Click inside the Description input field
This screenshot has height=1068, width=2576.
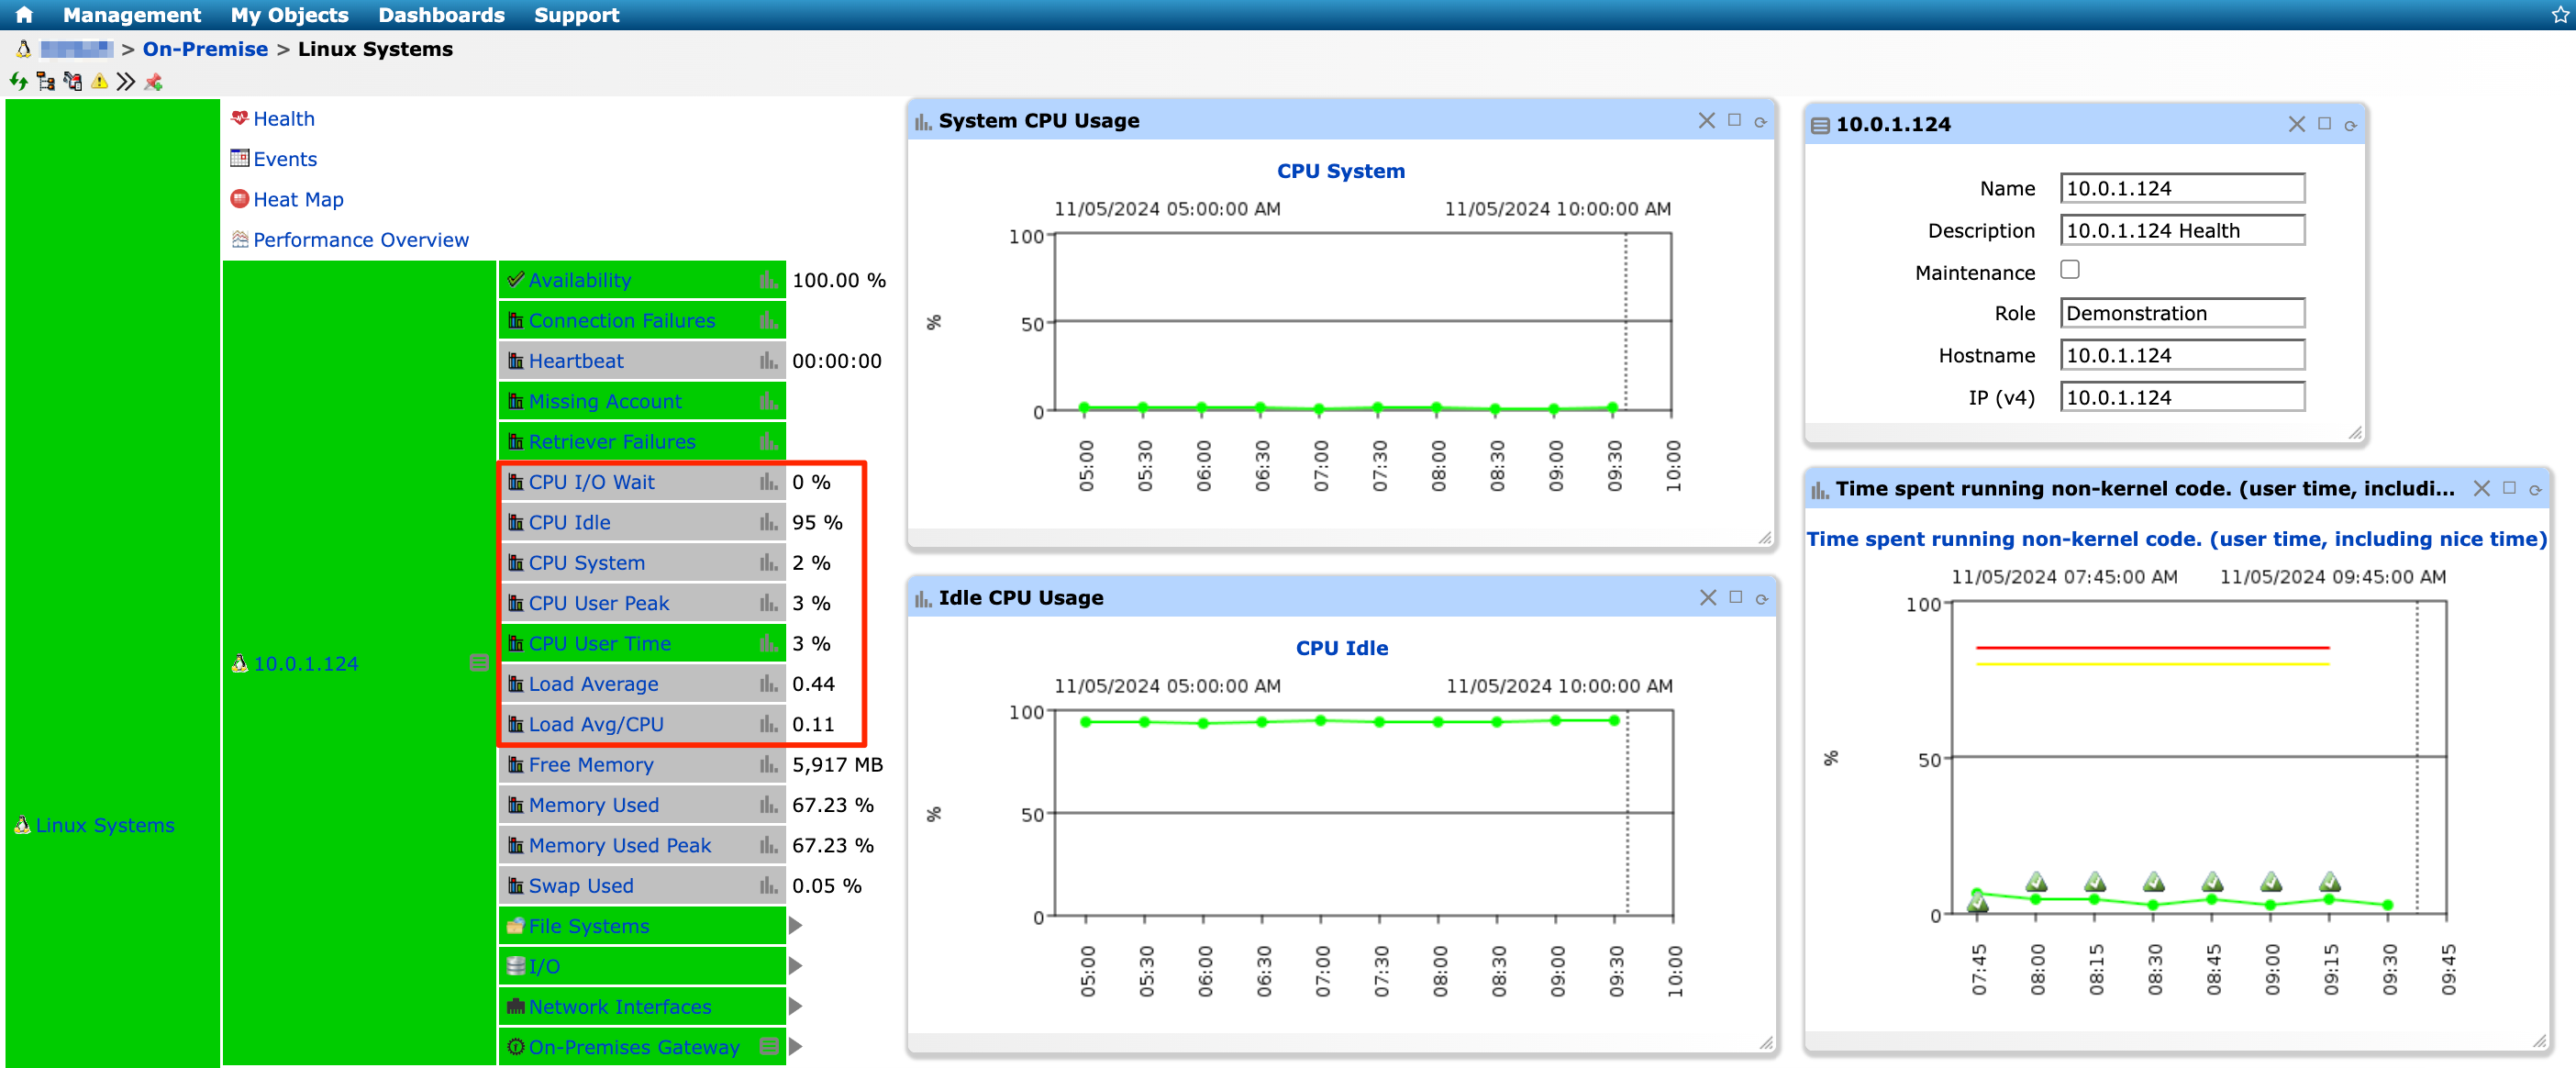tap(2182, 230)
